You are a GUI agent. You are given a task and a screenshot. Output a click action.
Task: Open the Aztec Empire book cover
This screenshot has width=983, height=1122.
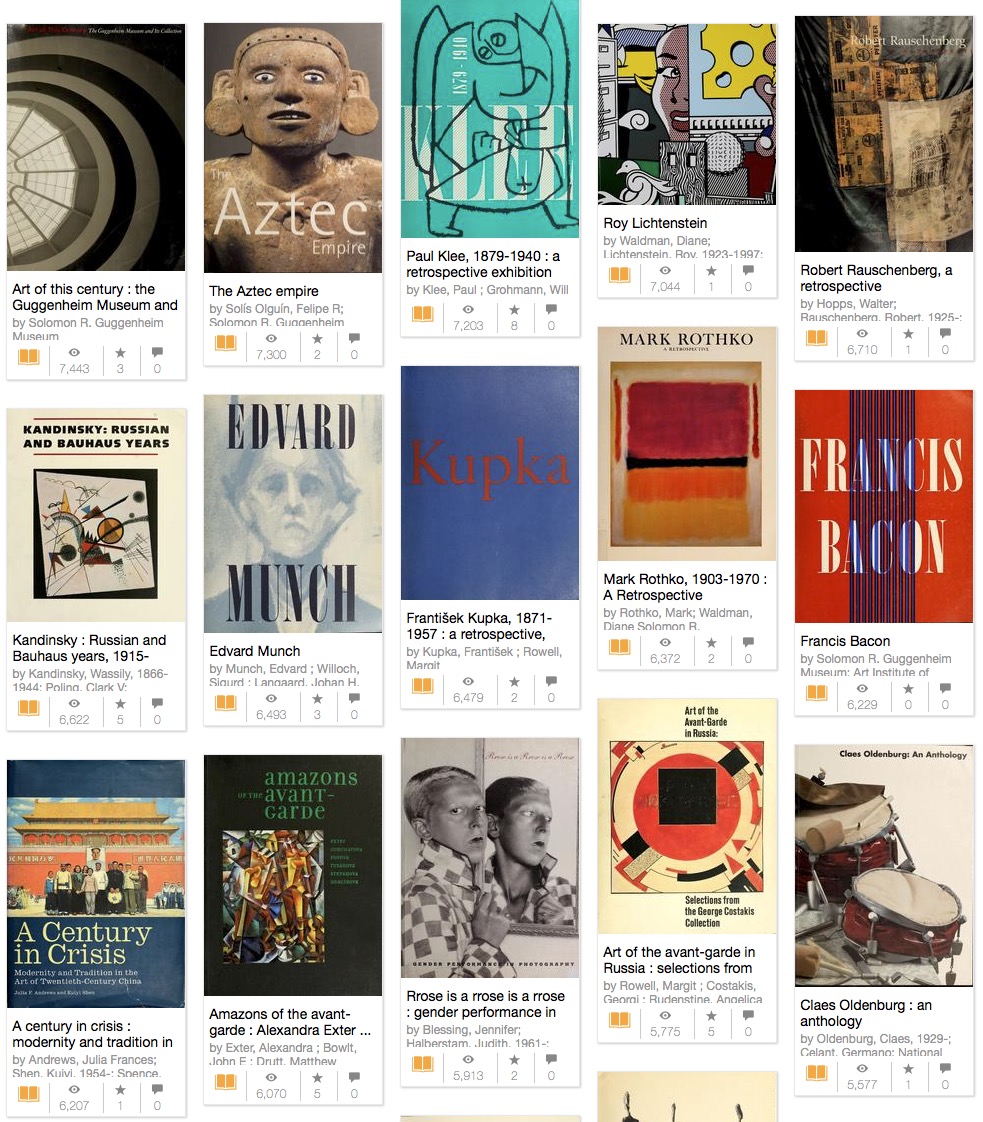point(293,148)
